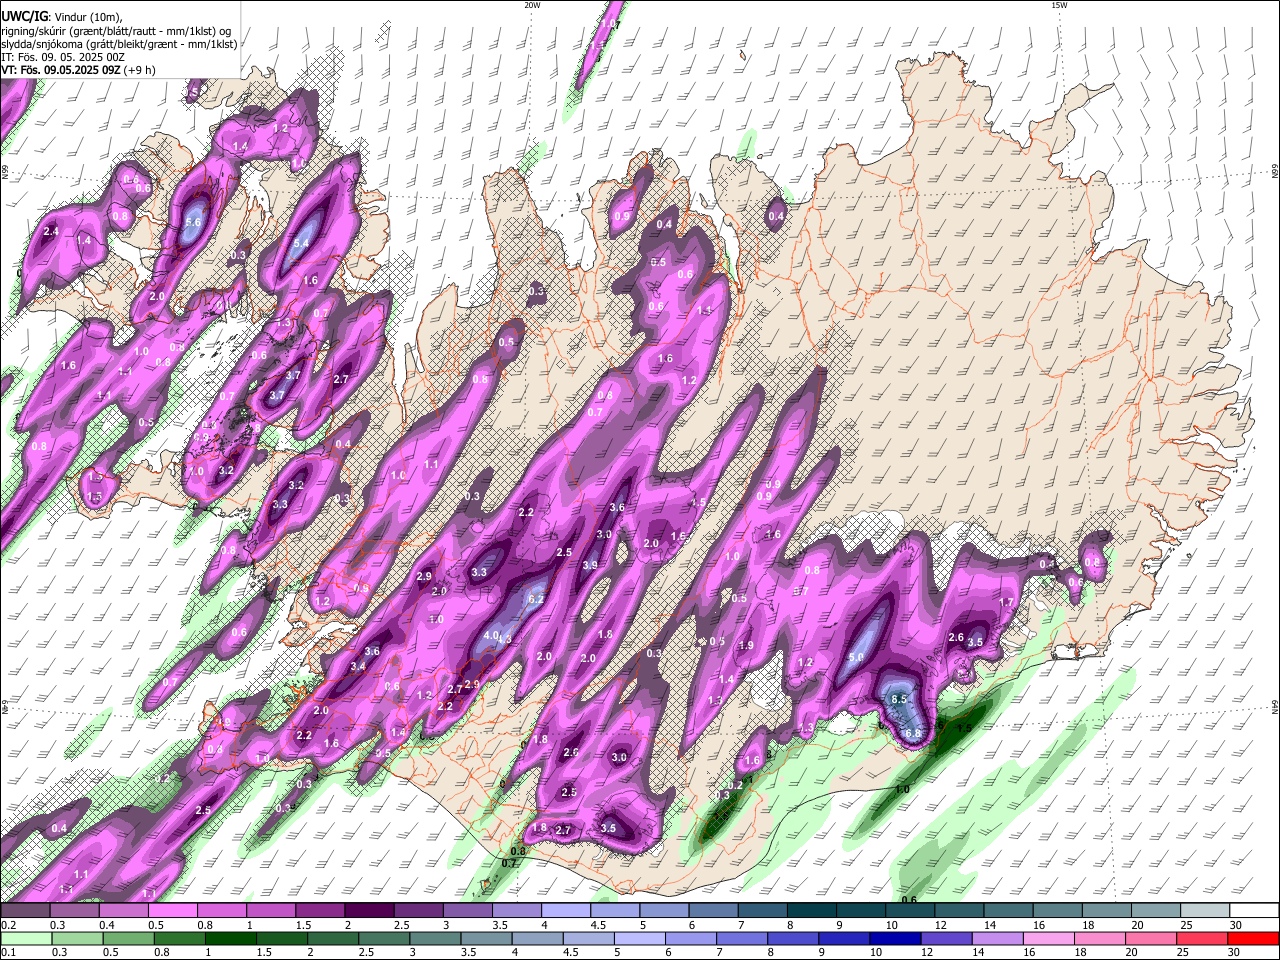
Task: Select lower rain scale swatch between 25 and 30
Action: pos(1203,939)
